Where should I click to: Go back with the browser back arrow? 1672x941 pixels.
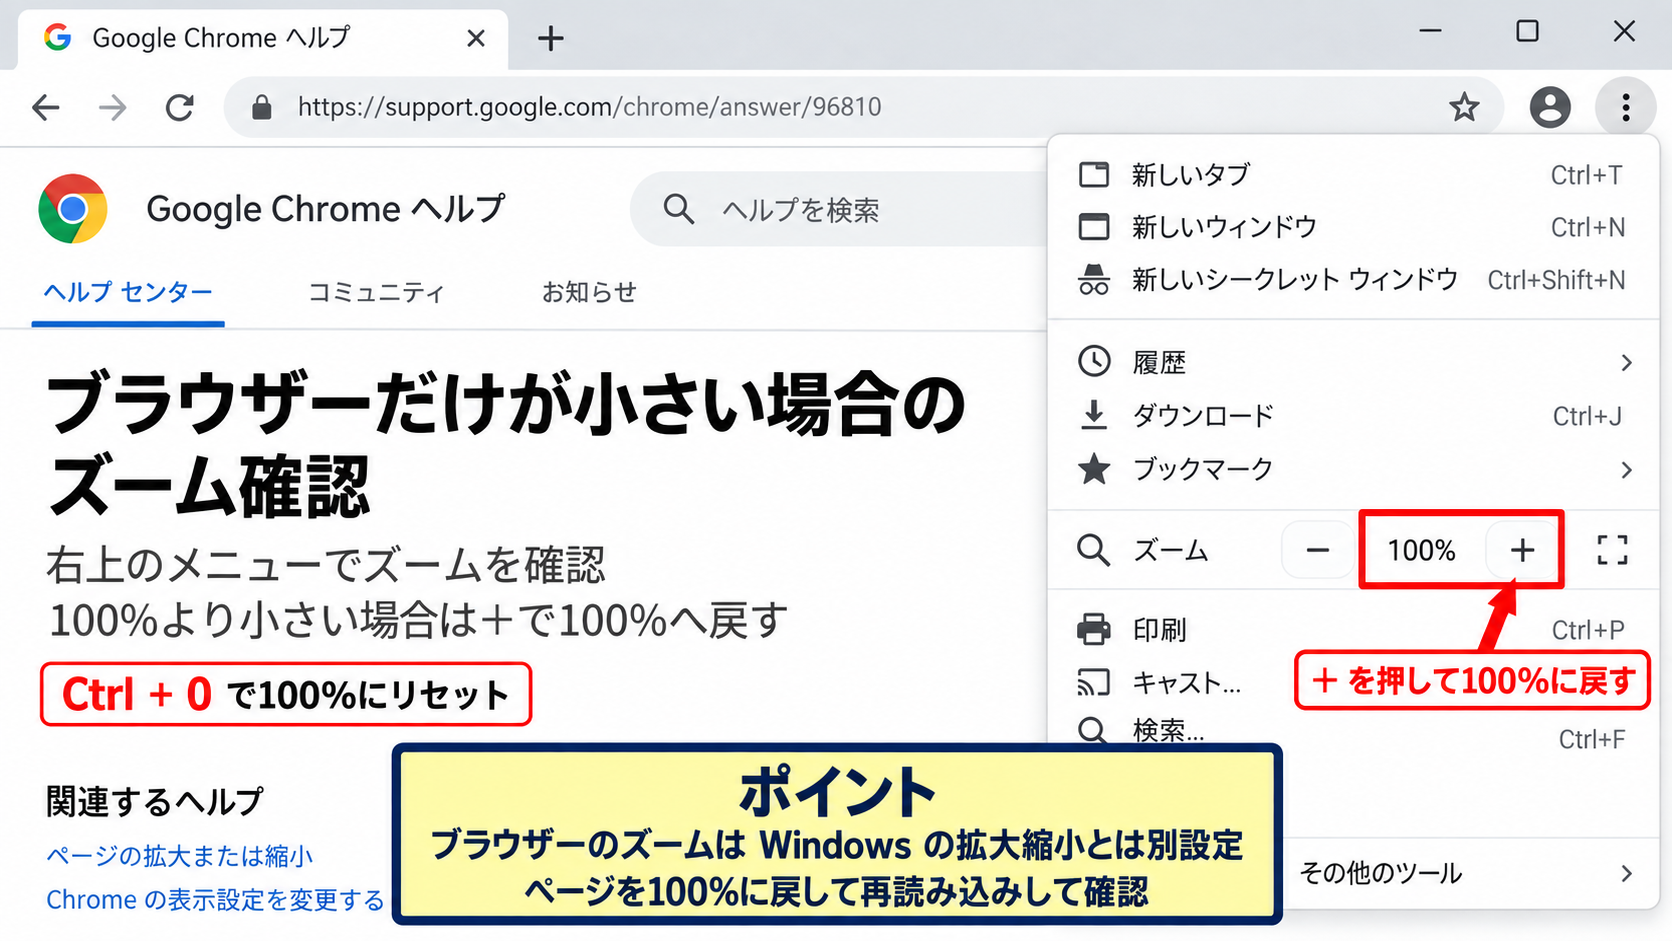click(x=46, y=107)
